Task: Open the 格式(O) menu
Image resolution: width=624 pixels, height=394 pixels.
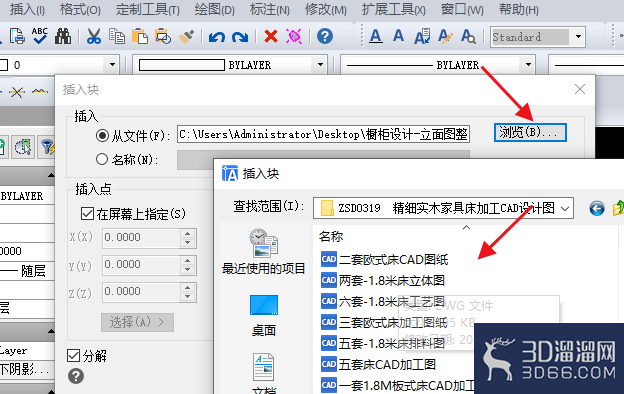Action: [x=80, y=9]
